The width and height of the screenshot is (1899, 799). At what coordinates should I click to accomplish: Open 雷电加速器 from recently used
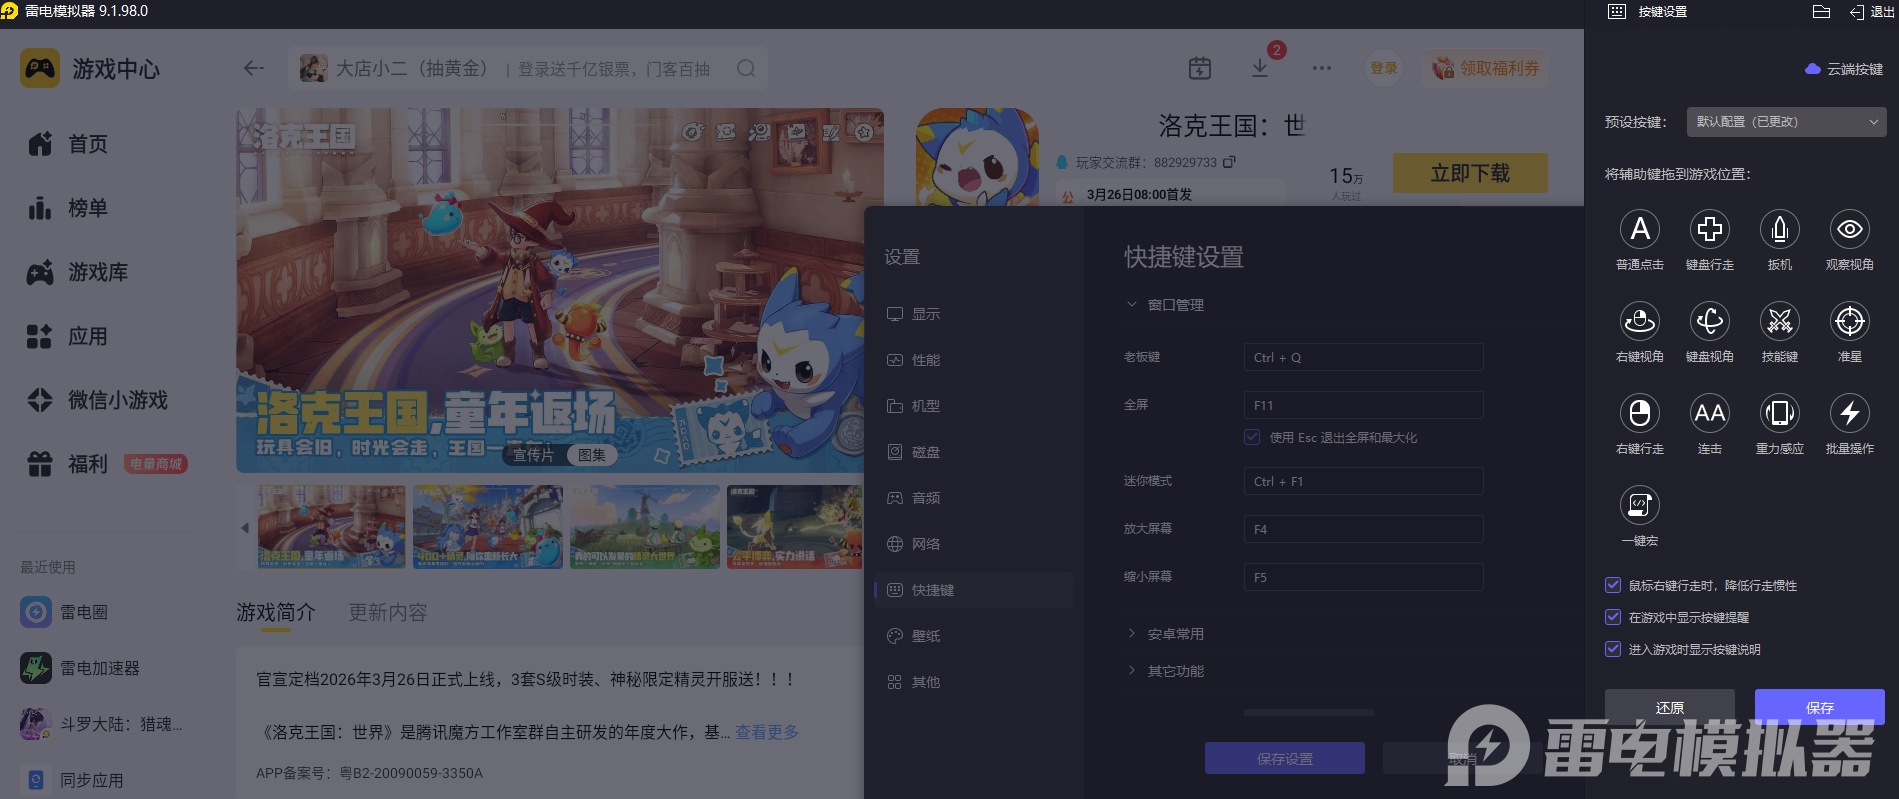click(80, 668)
